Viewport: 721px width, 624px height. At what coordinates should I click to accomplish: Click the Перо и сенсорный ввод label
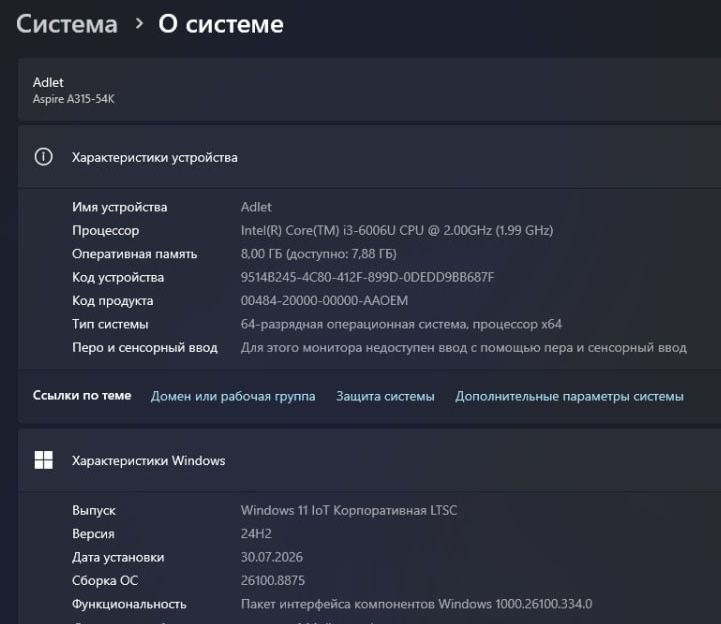point(145,348)
